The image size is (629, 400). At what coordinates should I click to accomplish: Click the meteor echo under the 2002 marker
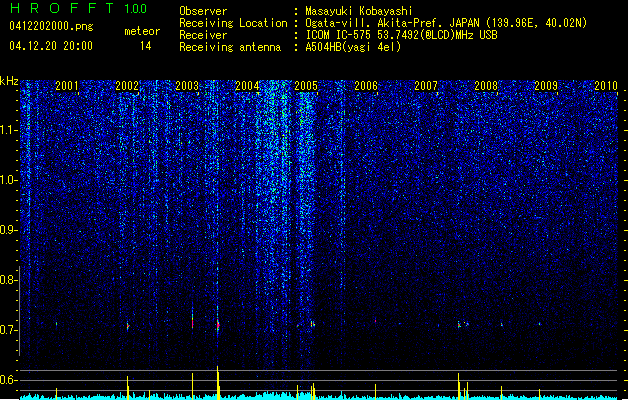coord(128,326)
